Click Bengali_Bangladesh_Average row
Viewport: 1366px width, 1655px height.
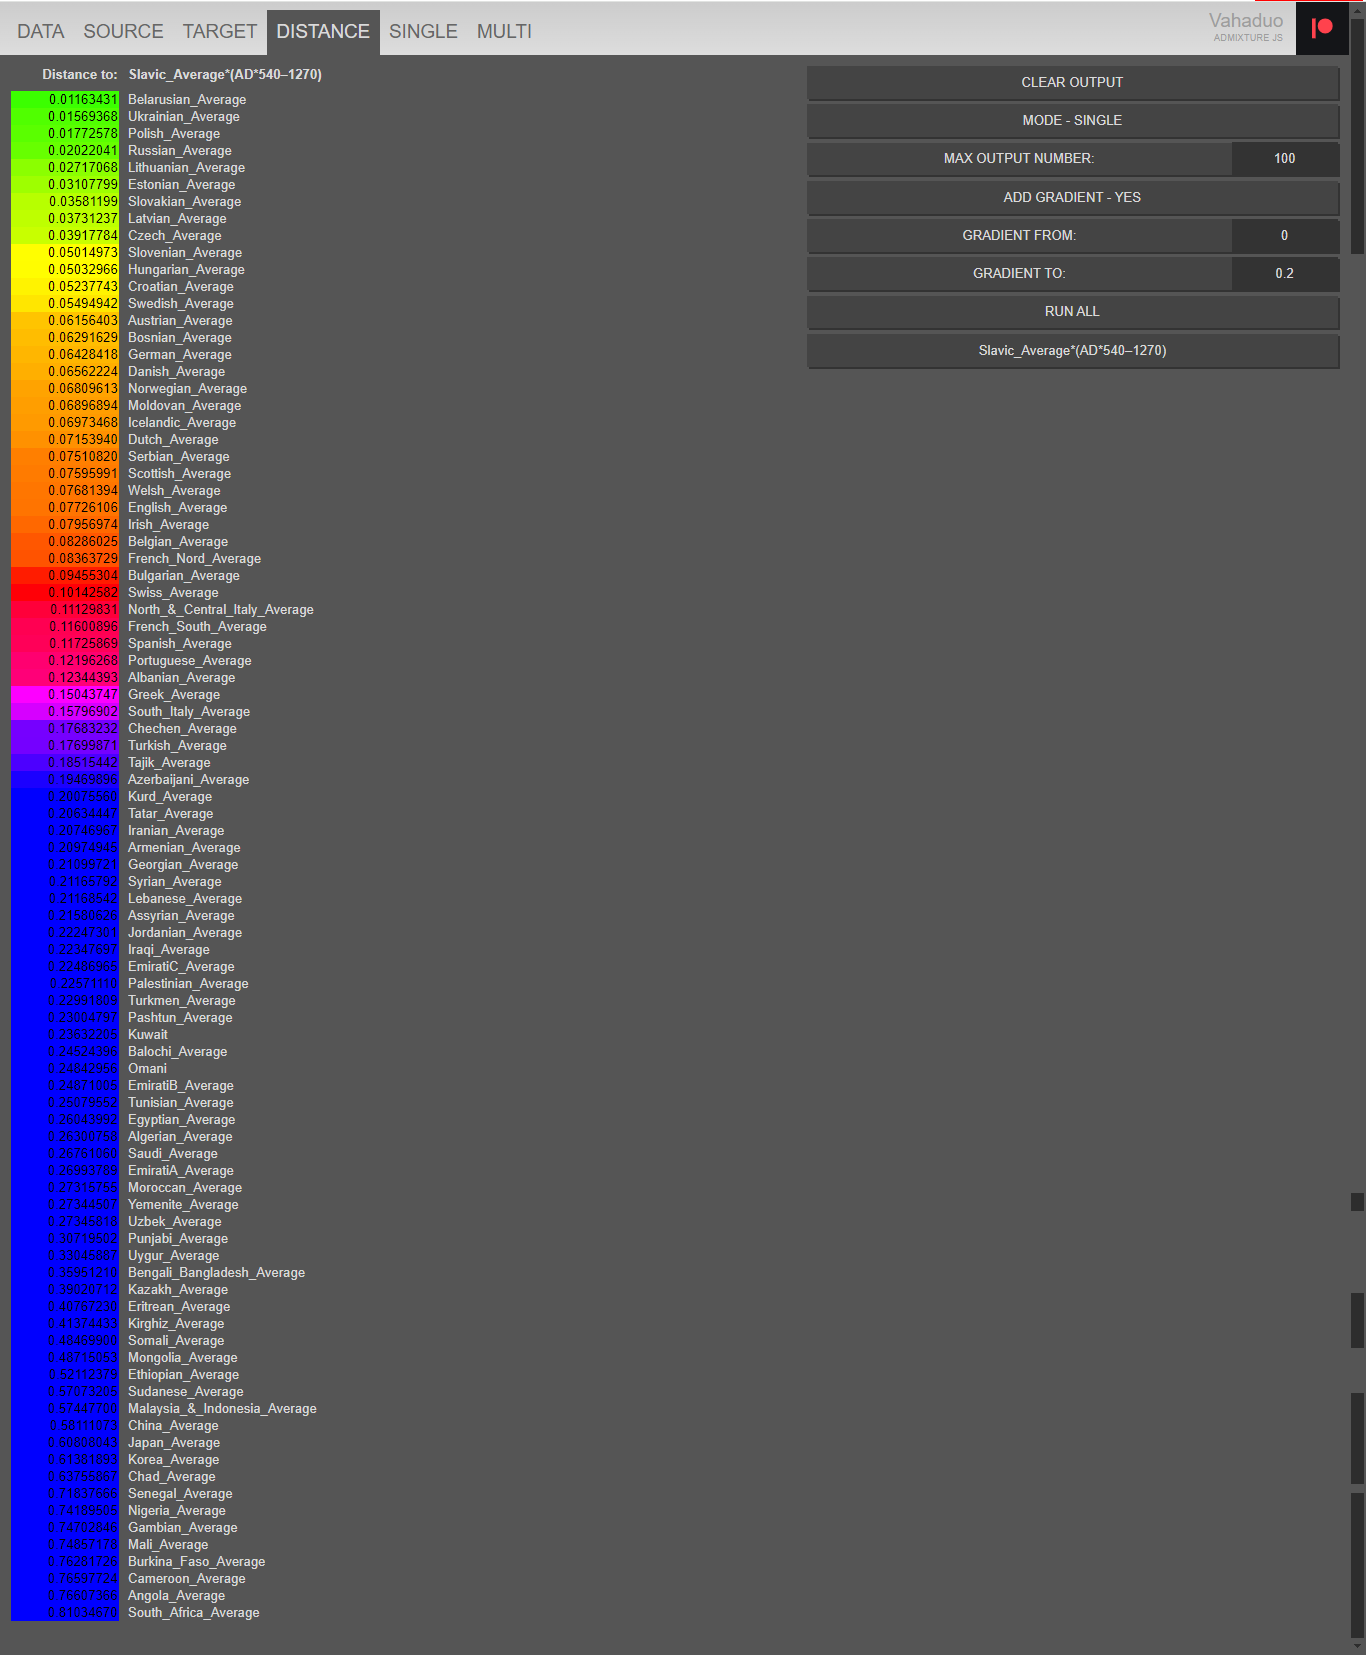[x=216, y=1273]
